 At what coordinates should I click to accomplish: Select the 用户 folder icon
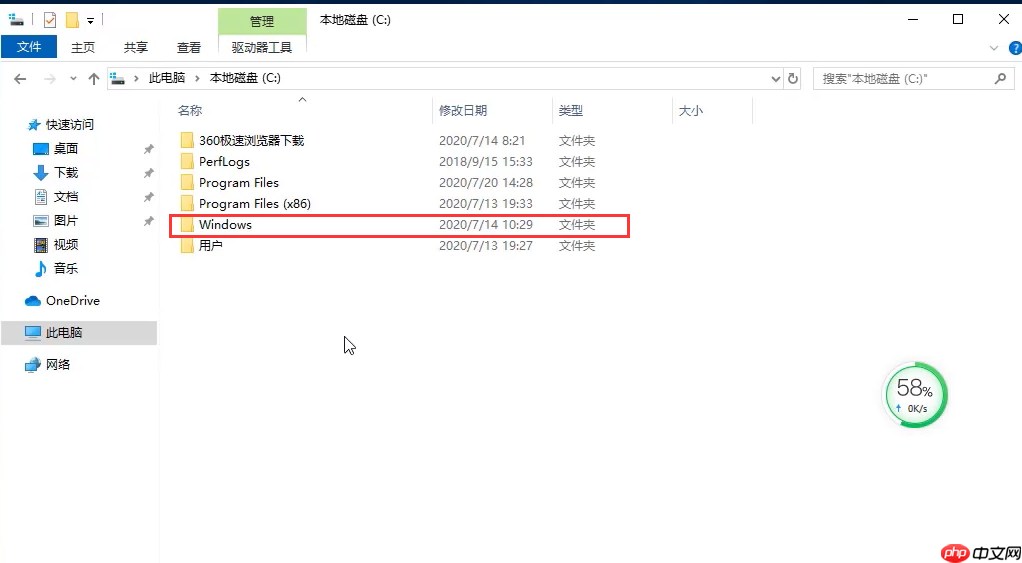click(x=187, y=246)
